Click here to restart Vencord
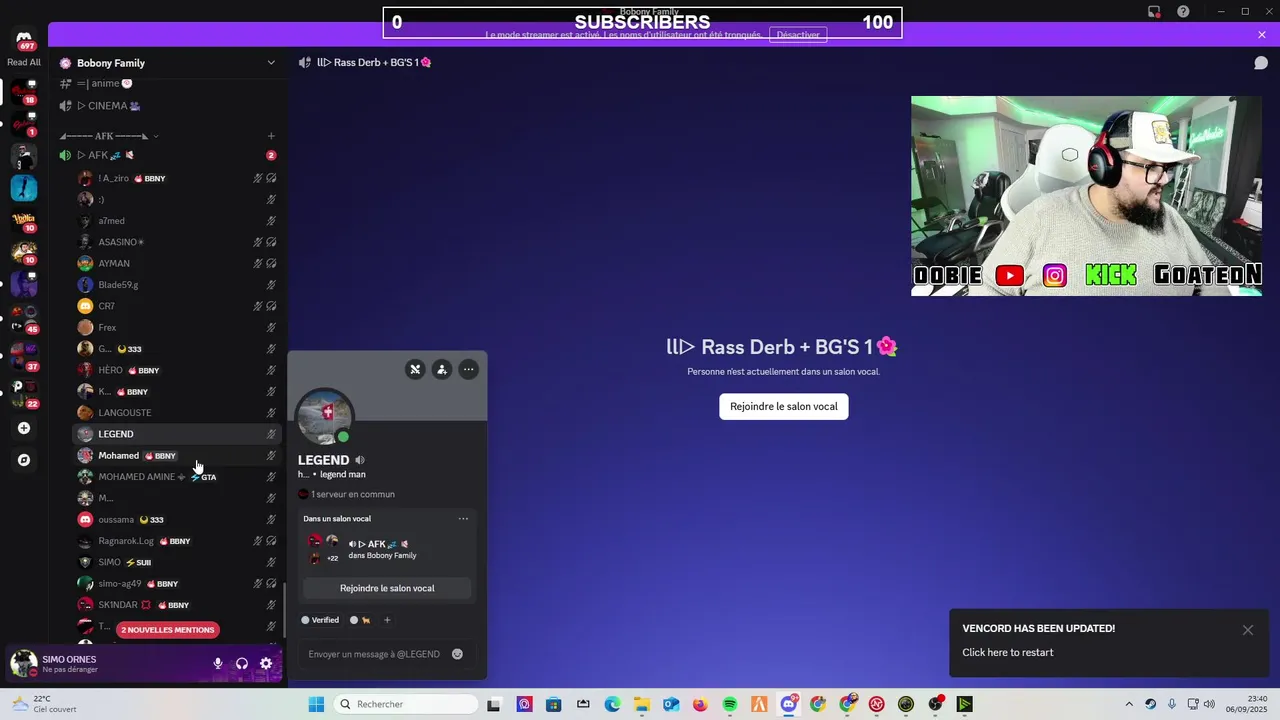This screenshot has width=1280, height=720. click(1008, 652)
